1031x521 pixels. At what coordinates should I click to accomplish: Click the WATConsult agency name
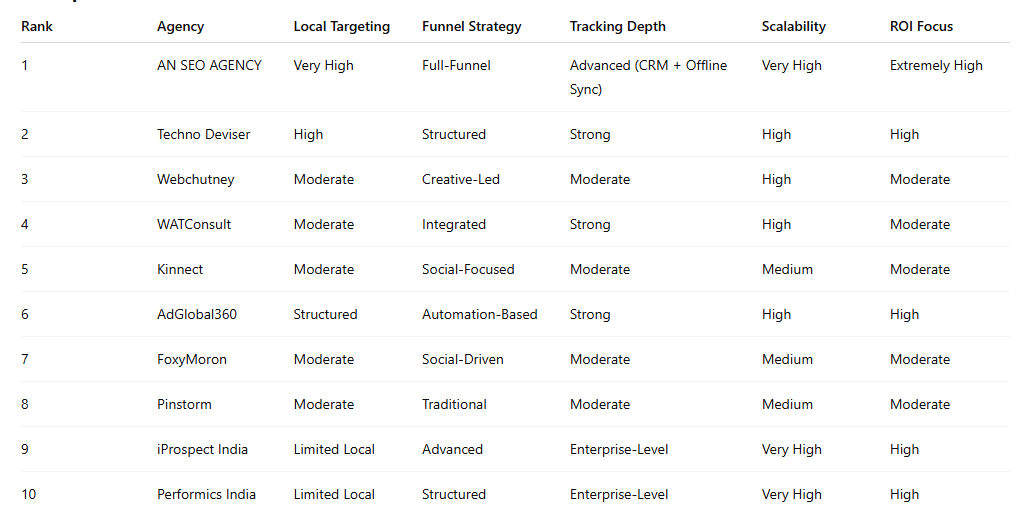194,225
